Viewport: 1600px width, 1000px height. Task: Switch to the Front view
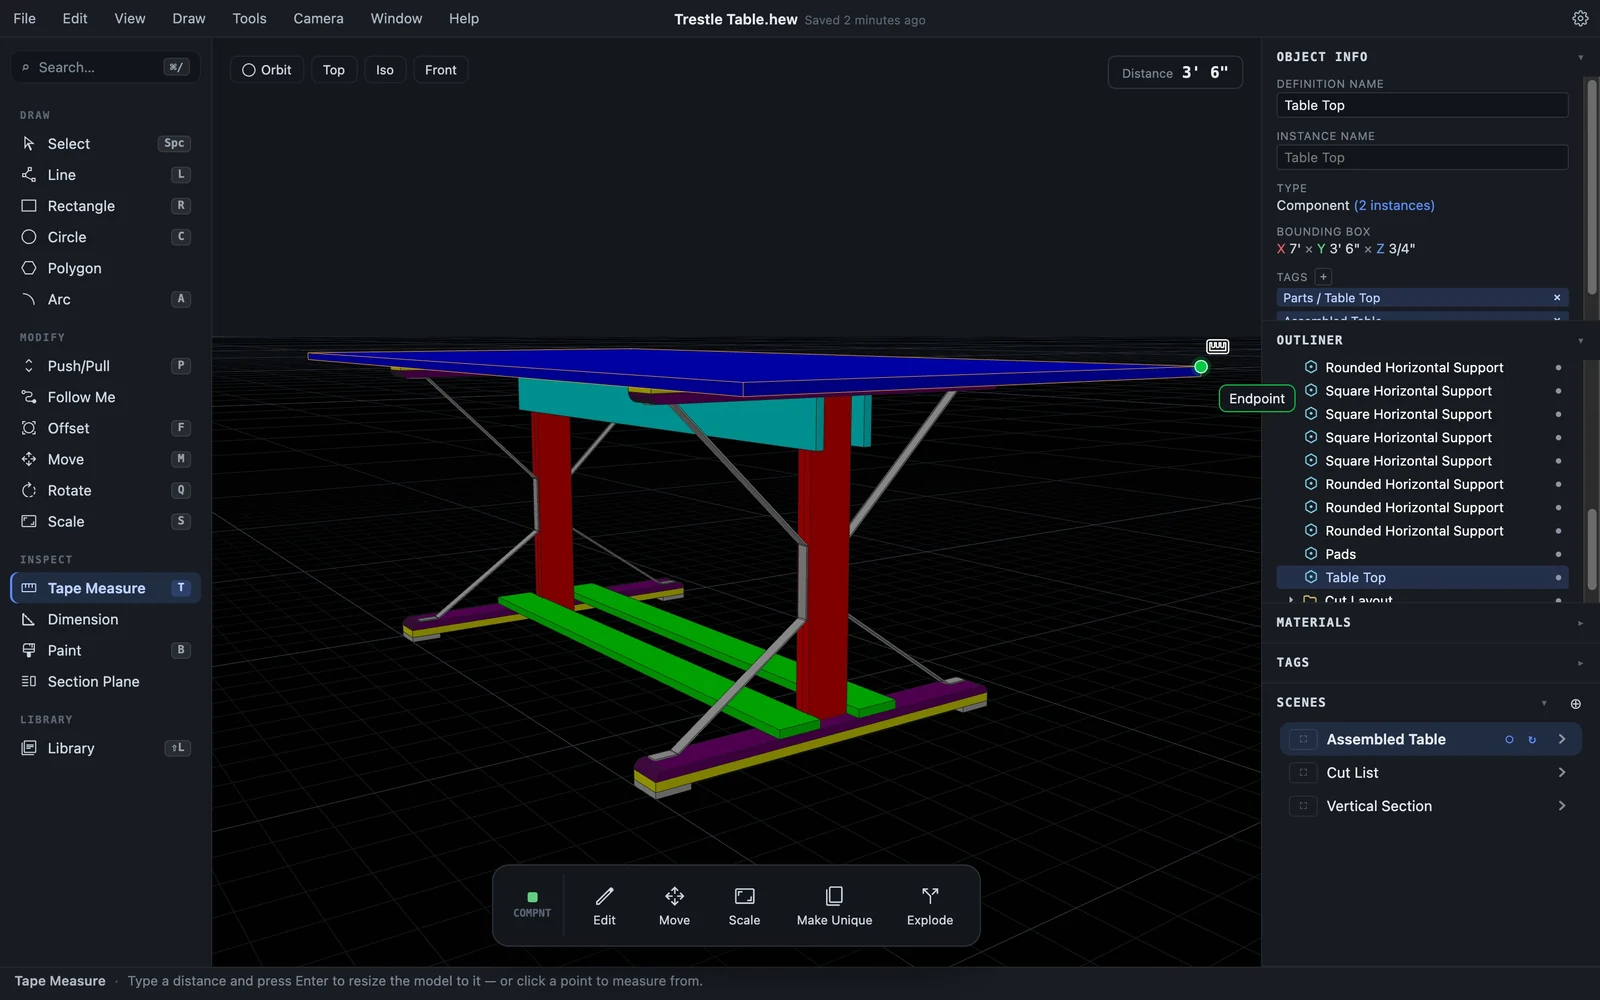click(x=440, y=70)
